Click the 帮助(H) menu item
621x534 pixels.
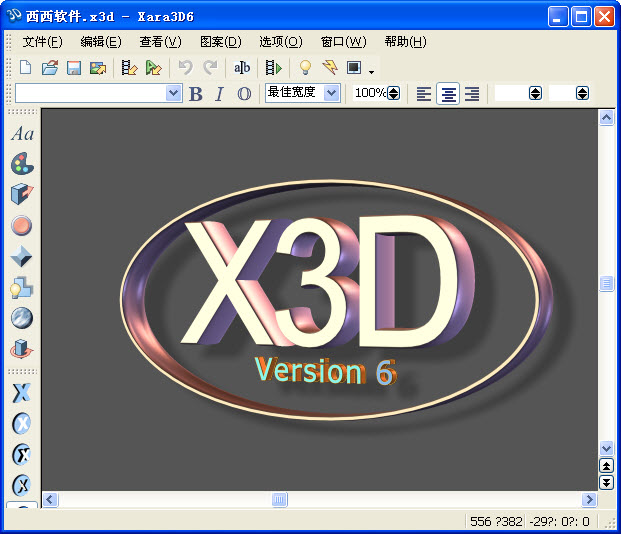[405, 42]
